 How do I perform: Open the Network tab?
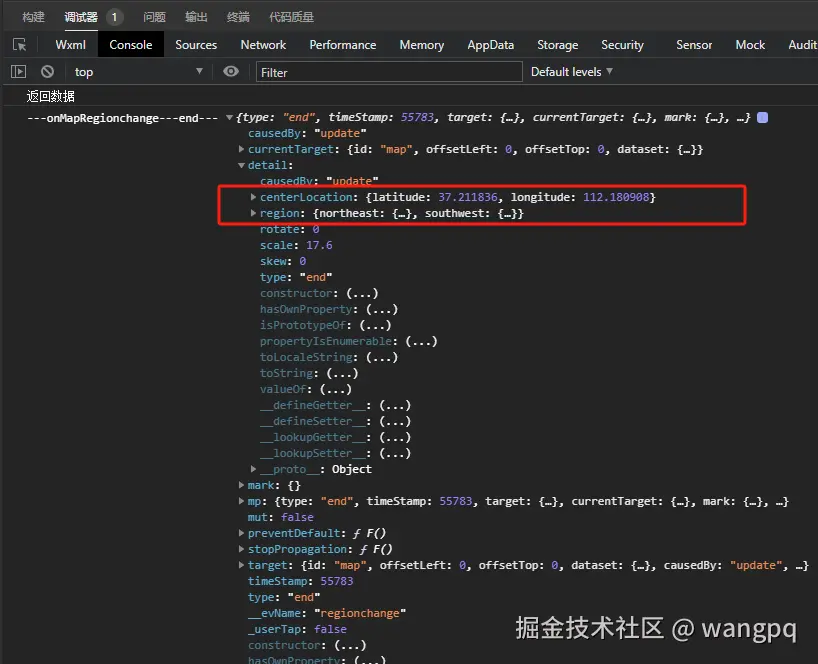[263, 45]
